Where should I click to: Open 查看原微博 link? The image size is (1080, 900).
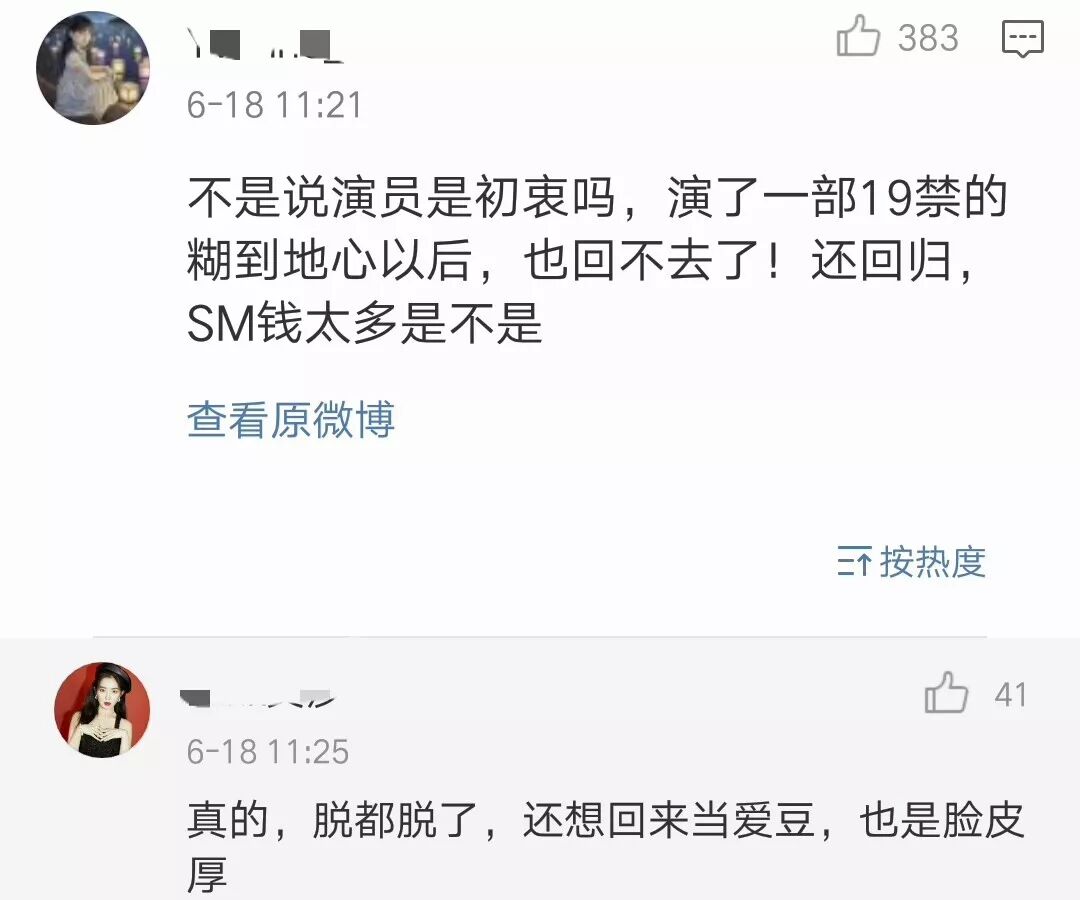[x=291, y=419]
